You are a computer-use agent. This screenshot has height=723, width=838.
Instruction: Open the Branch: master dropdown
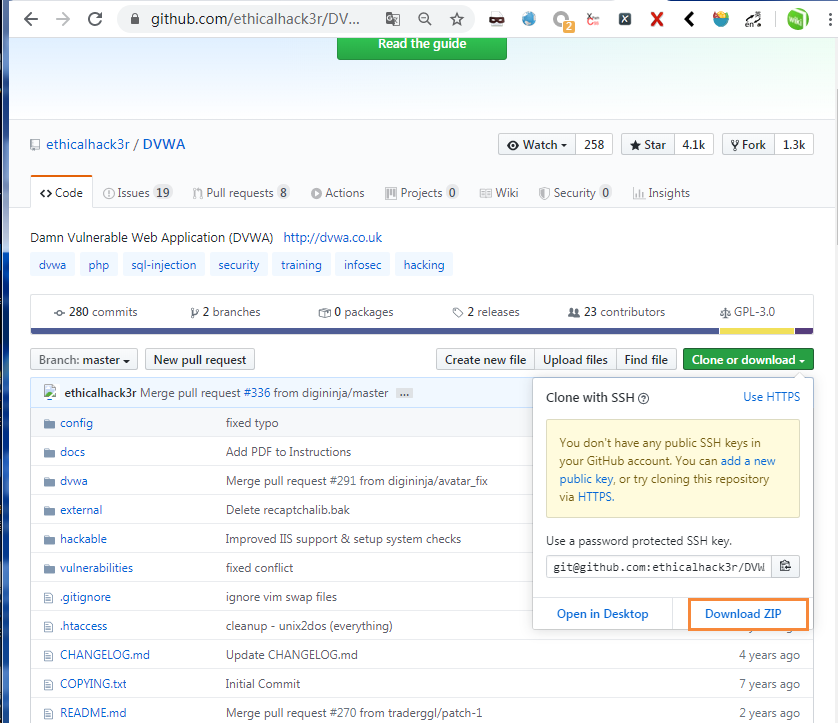point(84,360)
